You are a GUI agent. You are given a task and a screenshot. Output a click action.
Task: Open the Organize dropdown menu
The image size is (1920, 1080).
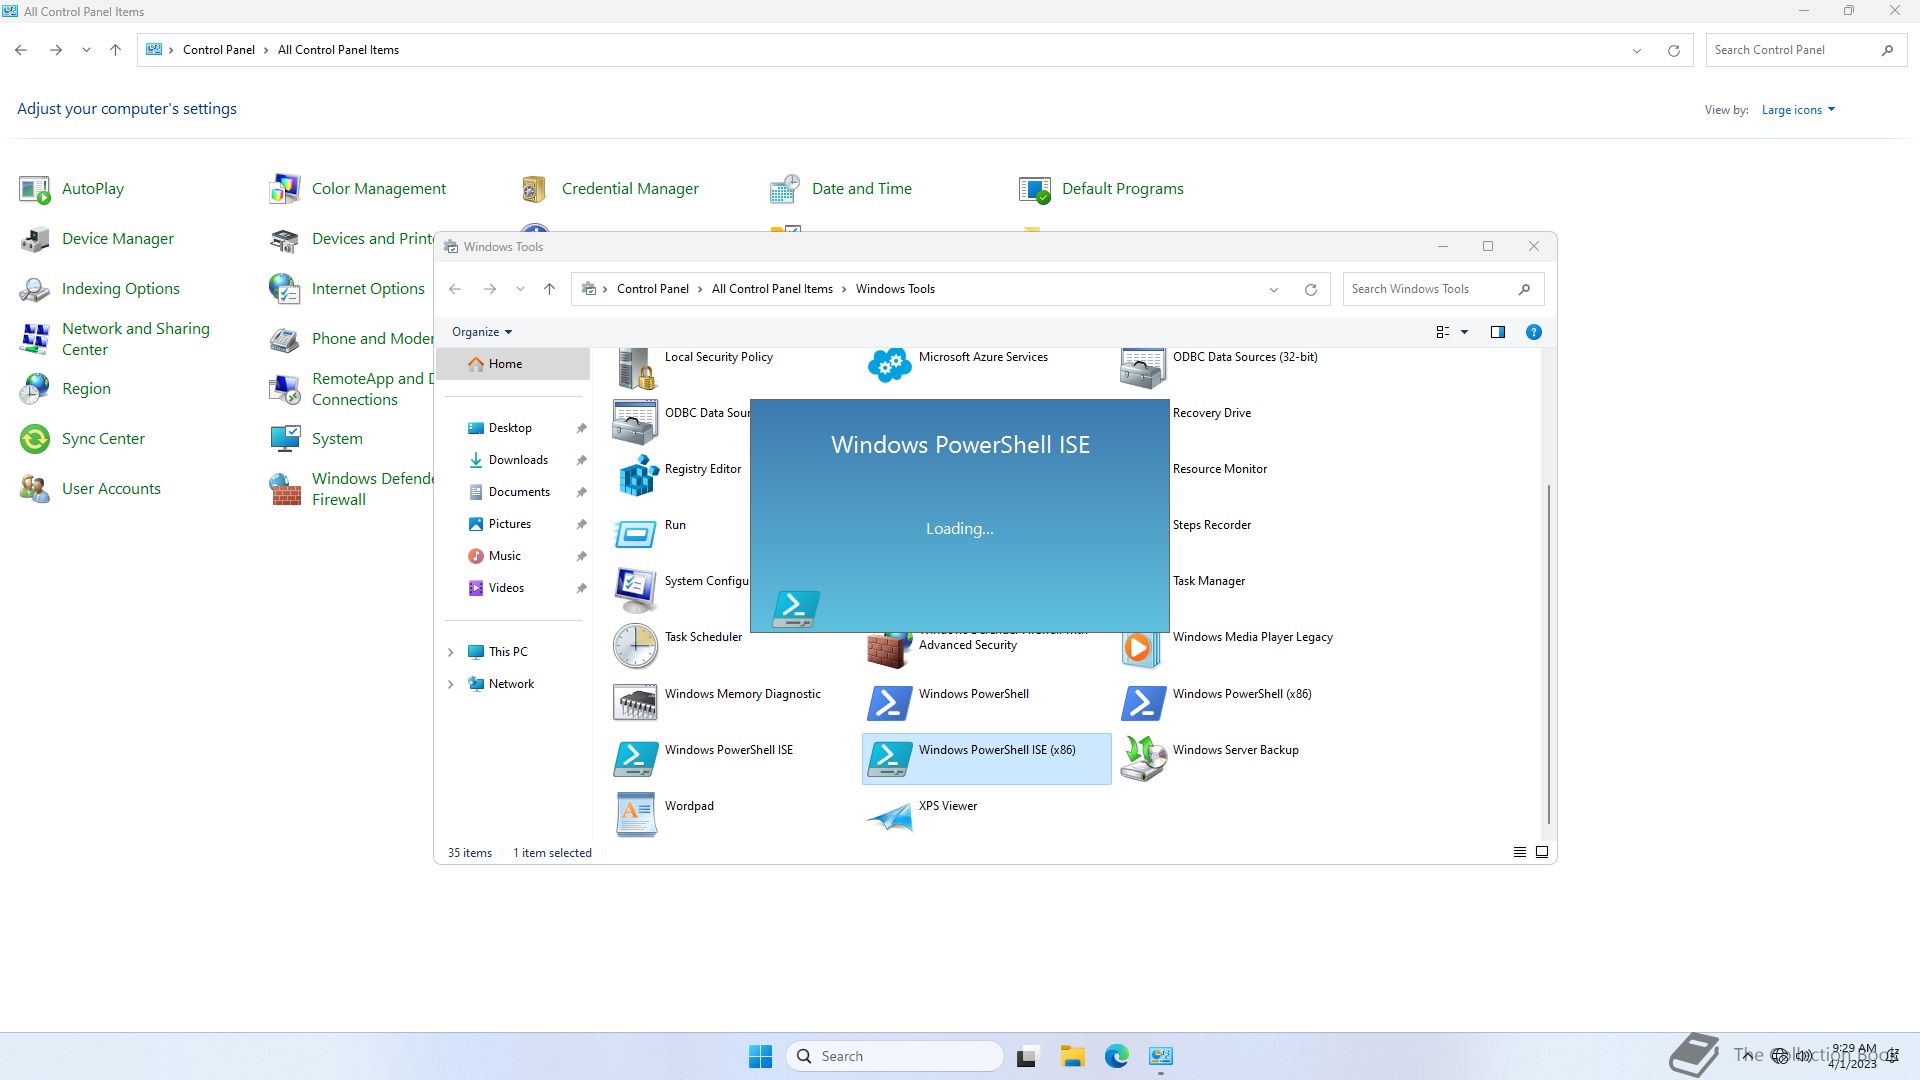pyautogui.click(x=481, y=332)
